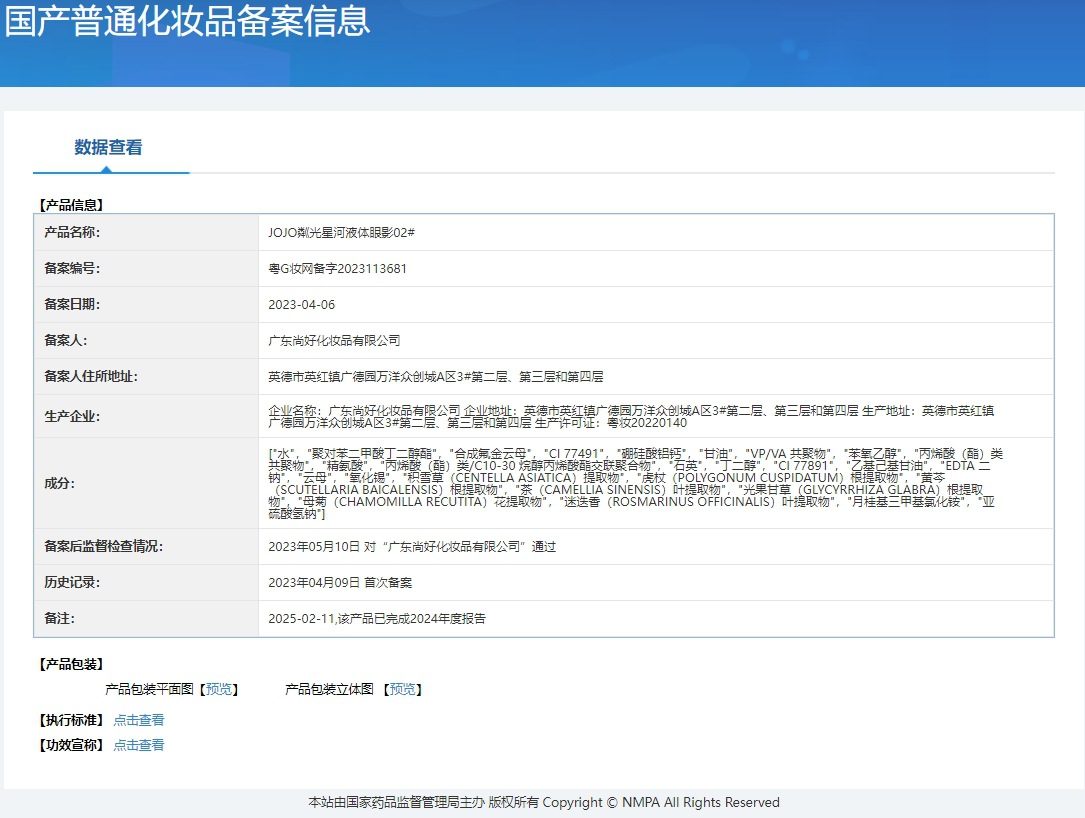Switch to the 数据查看 tab

(108, 148)
